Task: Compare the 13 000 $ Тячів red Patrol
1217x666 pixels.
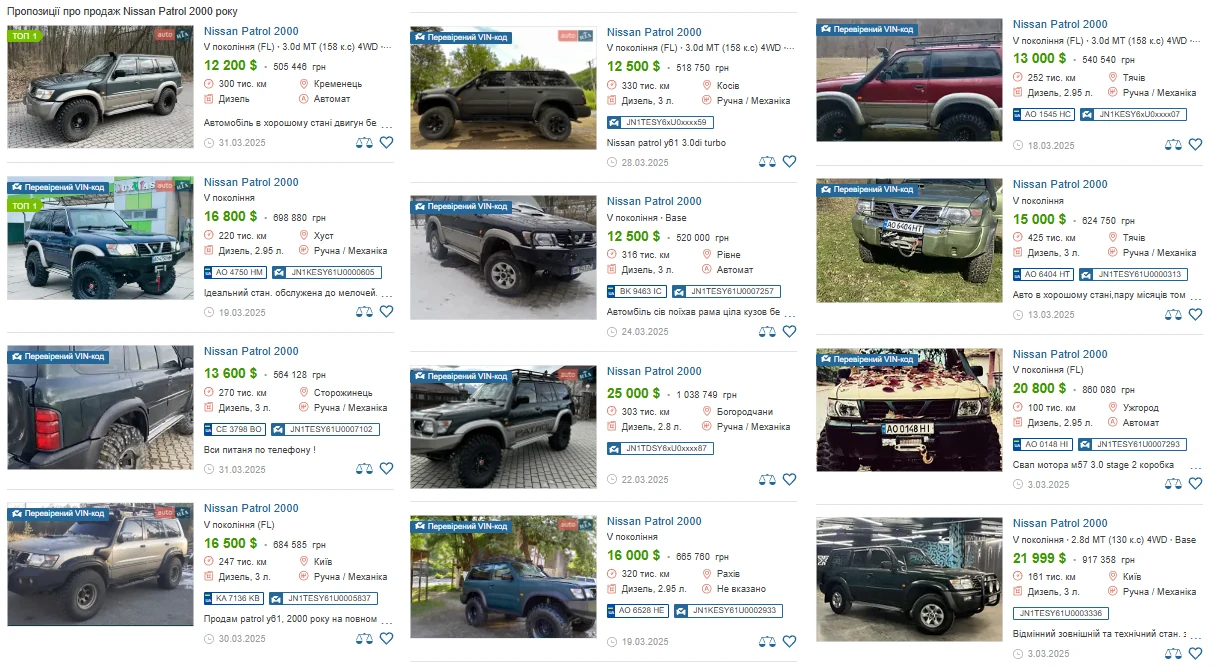Action: tap(1173, 144)
